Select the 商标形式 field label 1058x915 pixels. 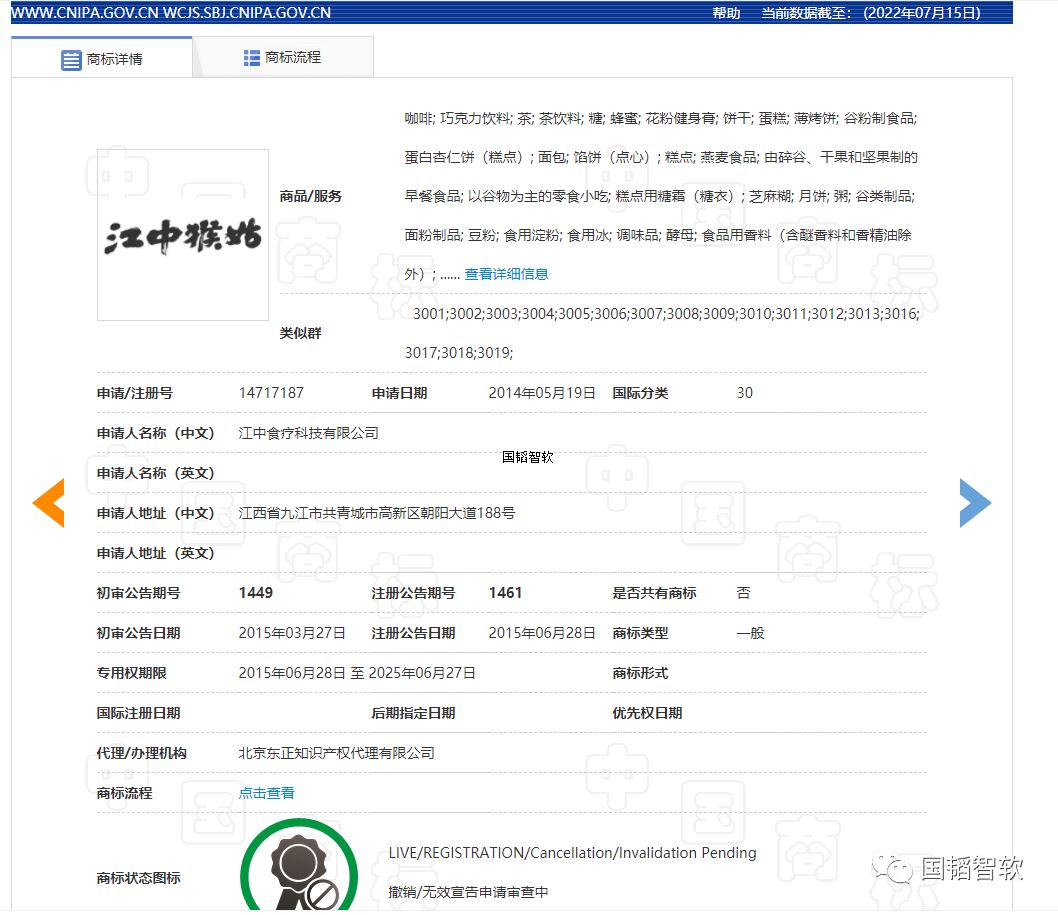(x=640, y=673)
